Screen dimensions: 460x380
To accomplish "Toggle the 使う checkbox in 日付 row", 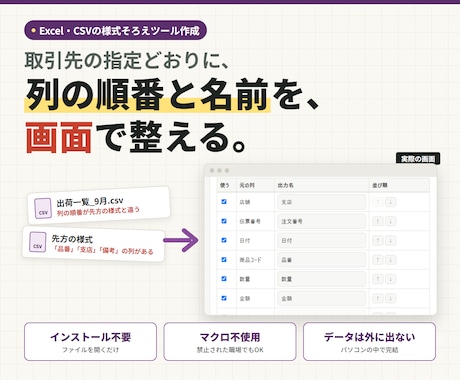I will [x=224, y=240].
